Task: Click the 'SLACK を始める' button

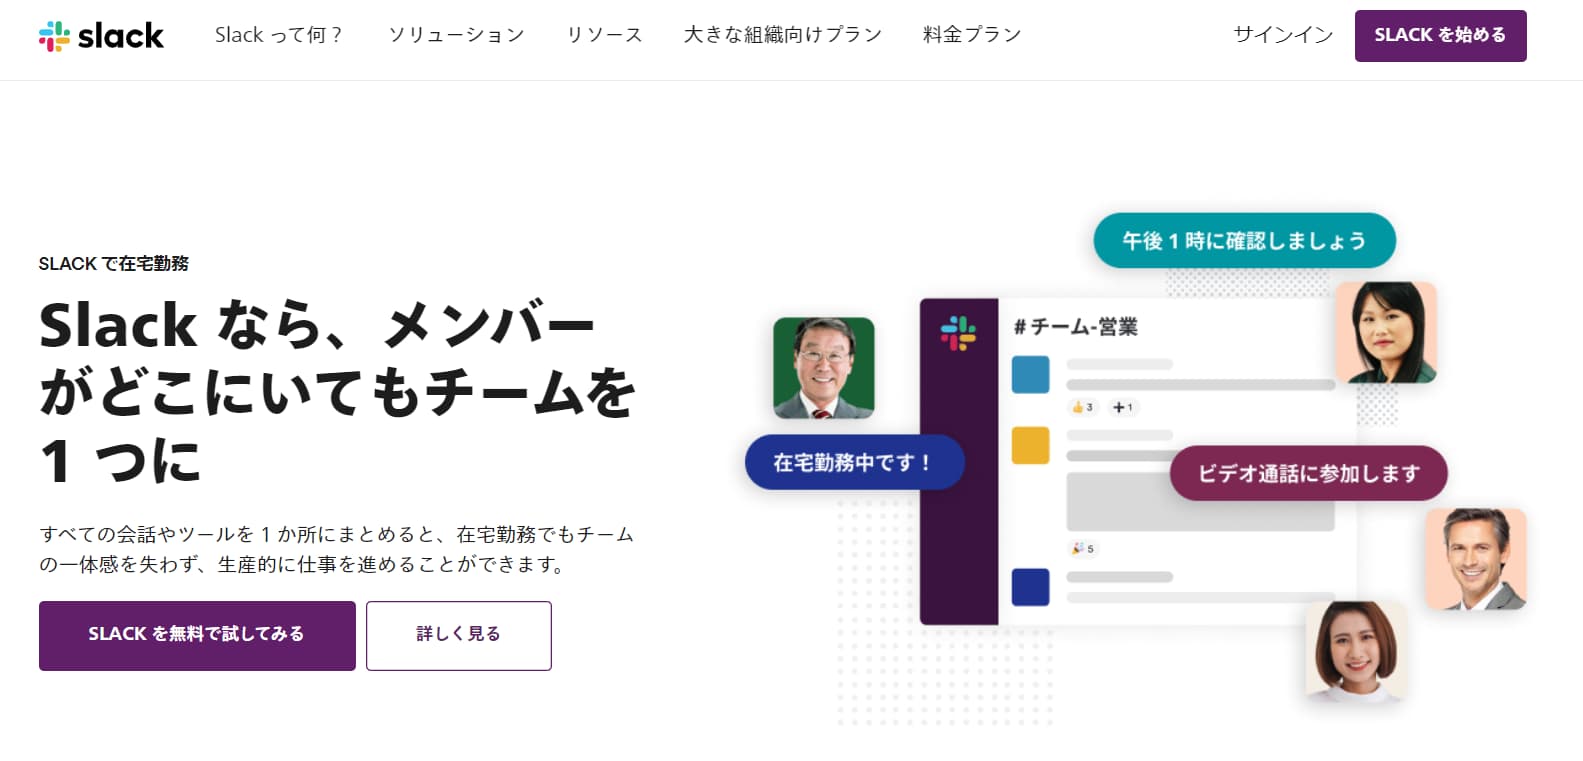Action: [x=1440, y=36]
